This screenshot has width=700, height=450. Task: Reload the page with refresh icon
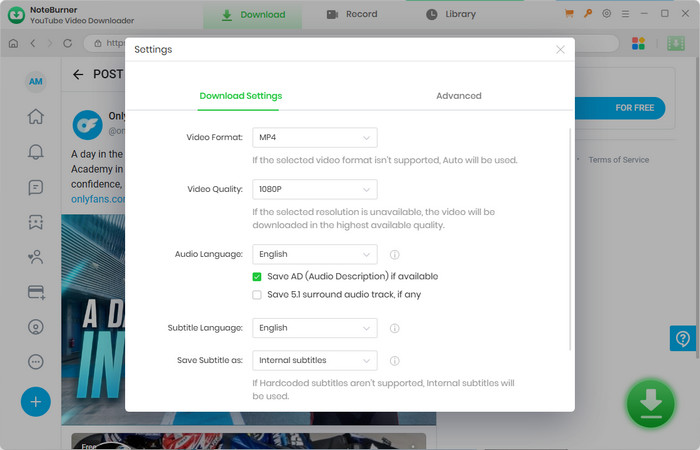(x=67, y=43)
